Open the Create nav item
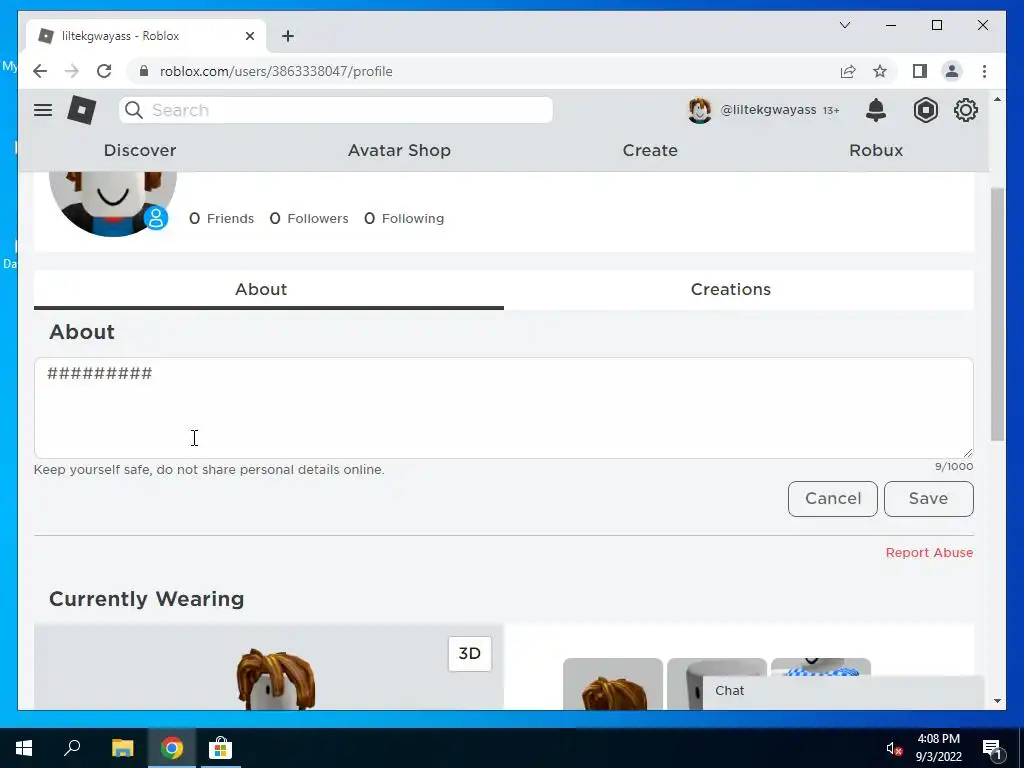This screenshot has height=768, width=1024. pos(650,150)
